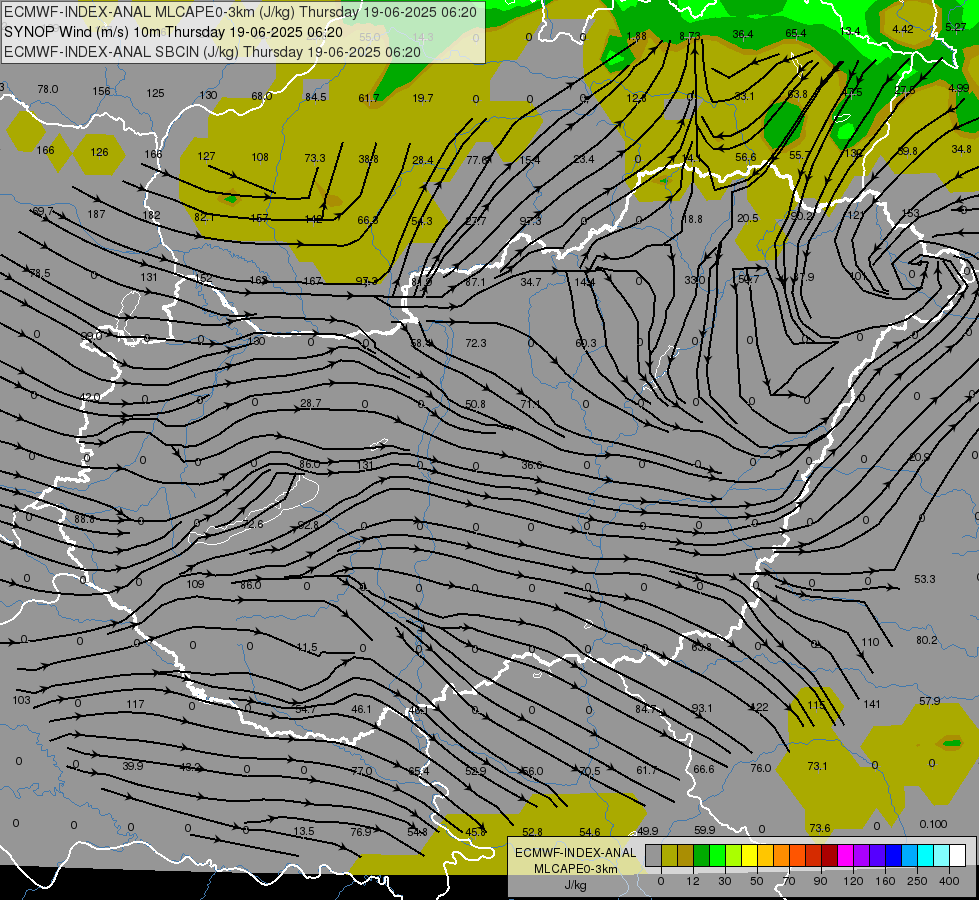The height and width of the screenshot is (900, 979).
Task: Click the map value 182
Action: (x=152, y=215)
